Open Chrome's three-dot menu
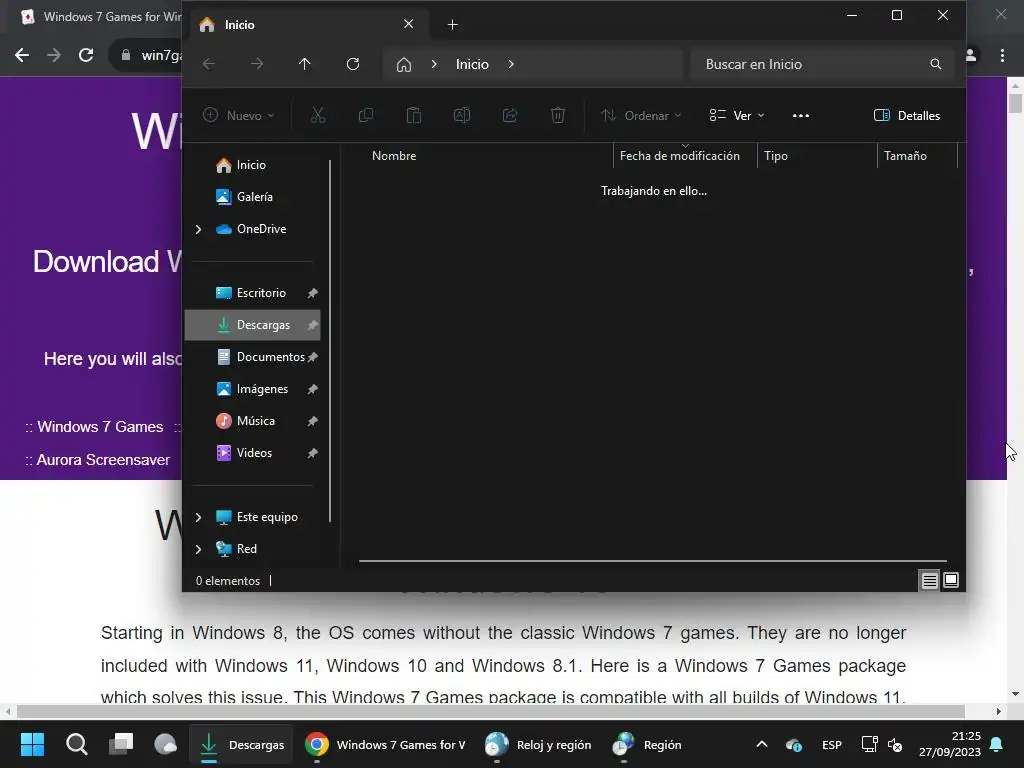 click(x=1002, y=55)
